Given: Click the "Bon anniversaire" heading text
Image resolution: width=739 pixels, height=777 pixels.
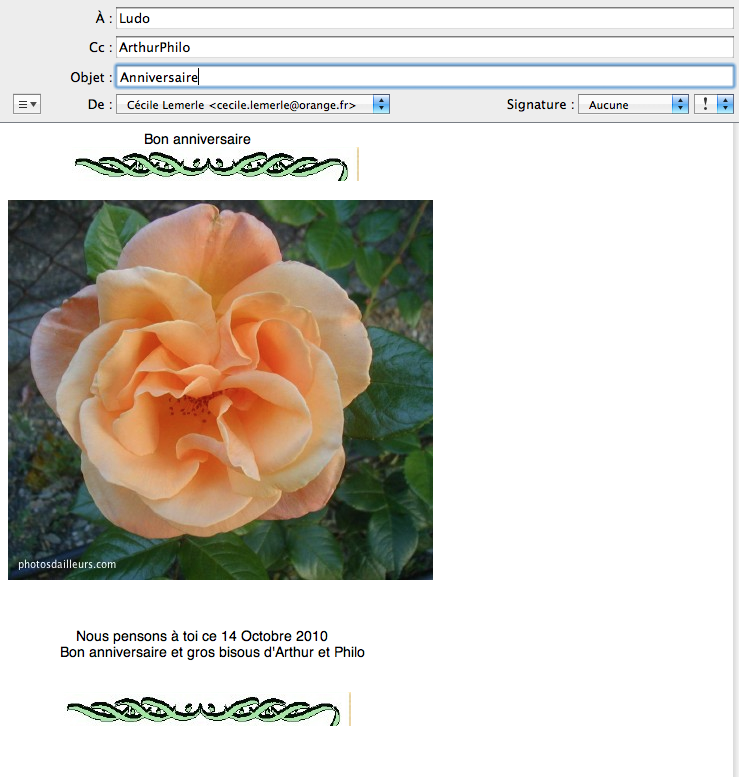Looking at the screenshot, I should 197,139.
